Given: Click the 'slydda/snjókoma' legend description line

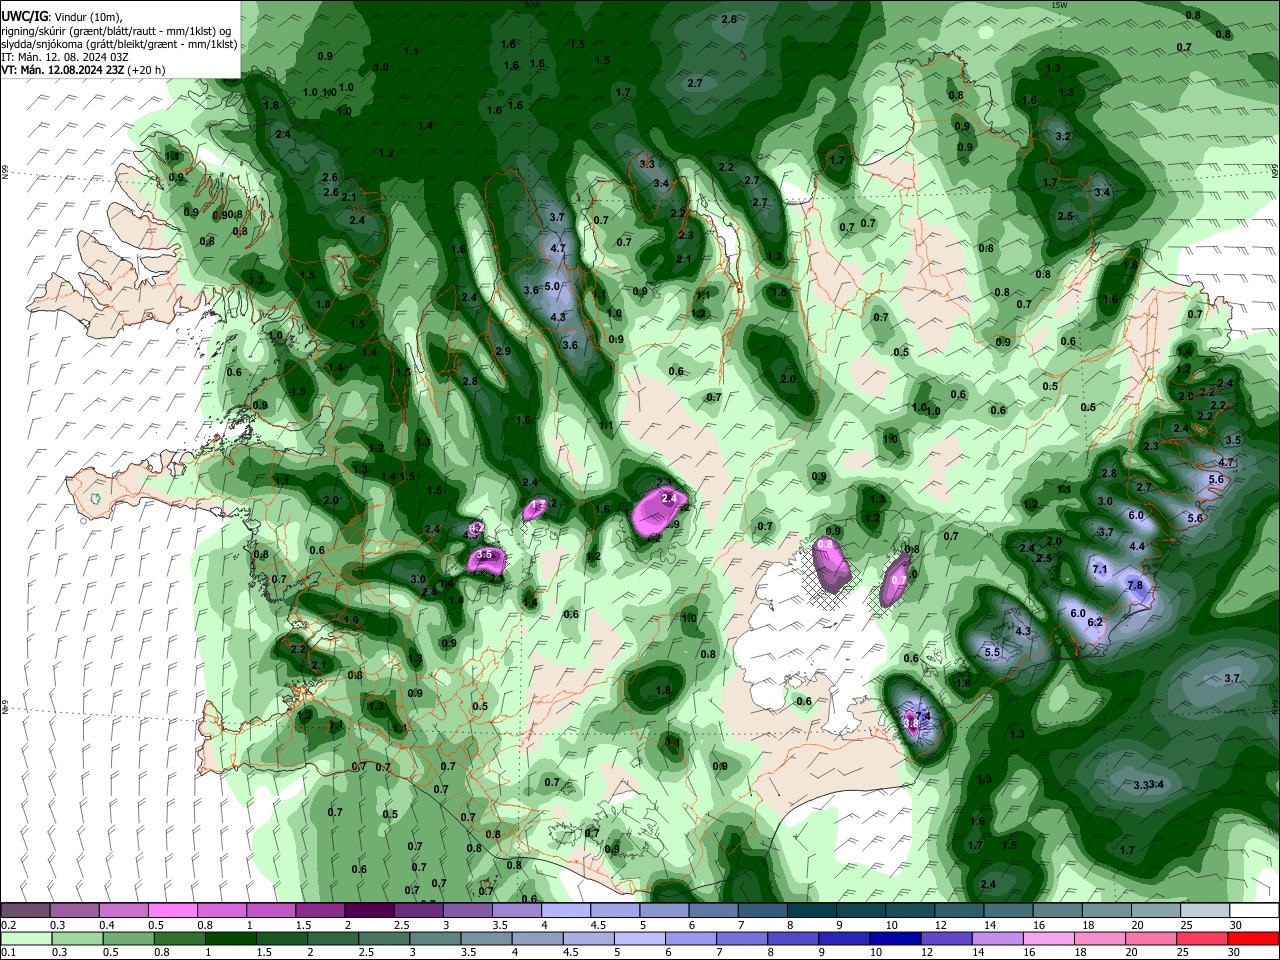Looking at the screenshot, I should [x=119, y=44].
